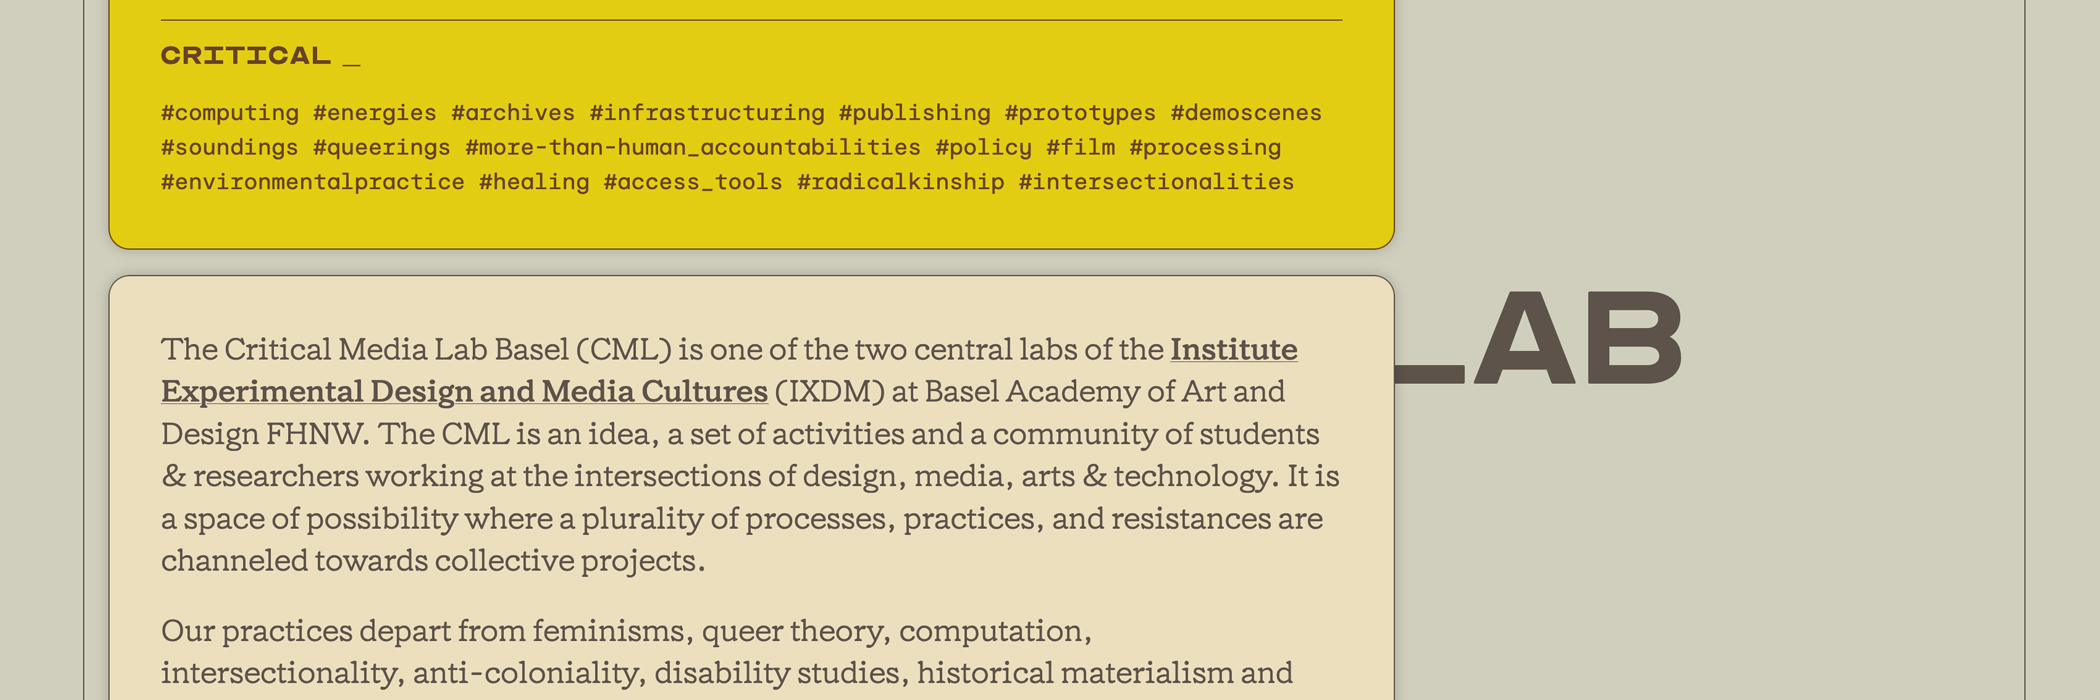Open the #queerings tag

pyautogui.click(x=382, y=147)
